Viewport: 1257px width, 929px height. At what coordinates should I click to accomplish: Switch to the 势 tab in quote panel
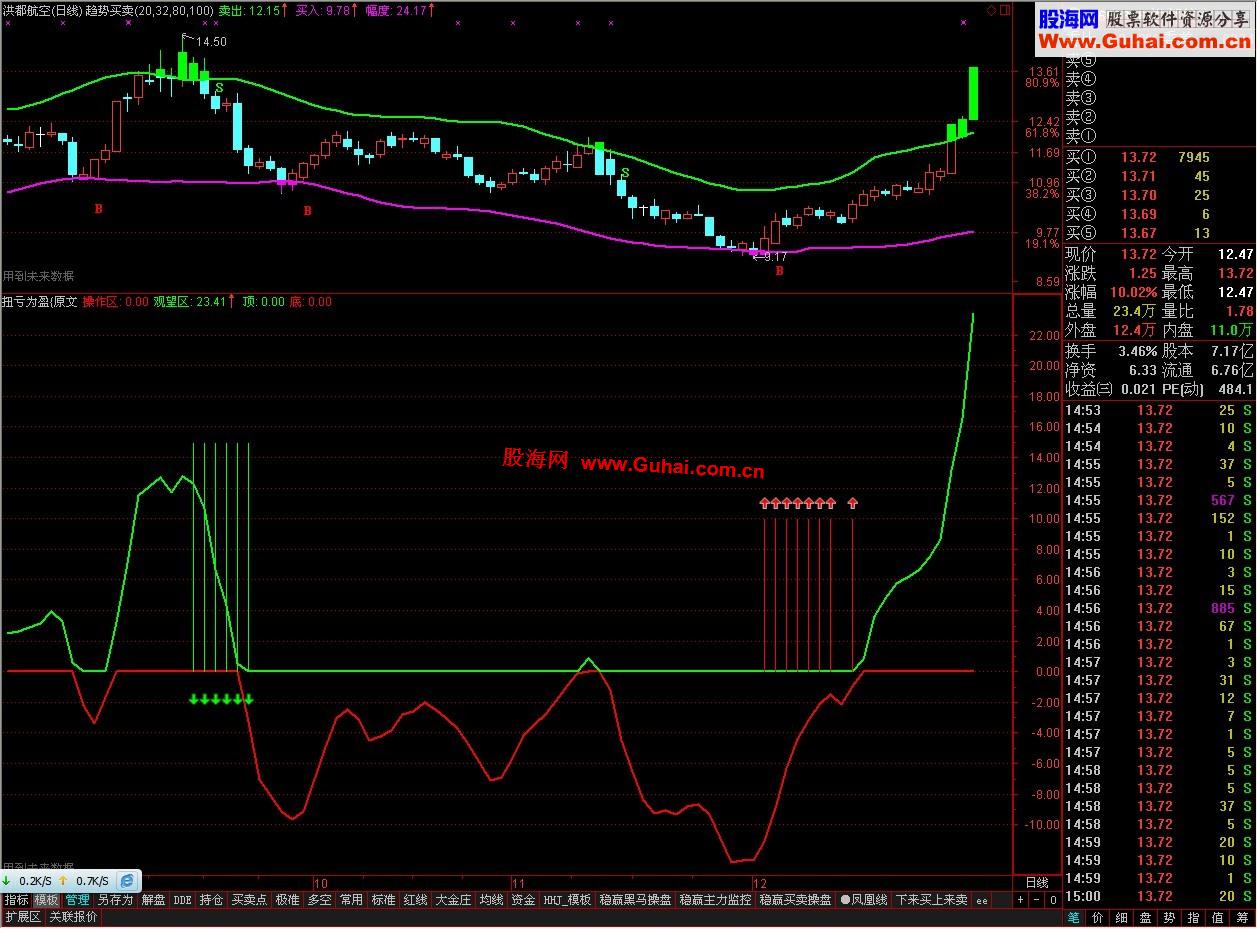point(1170,917)
